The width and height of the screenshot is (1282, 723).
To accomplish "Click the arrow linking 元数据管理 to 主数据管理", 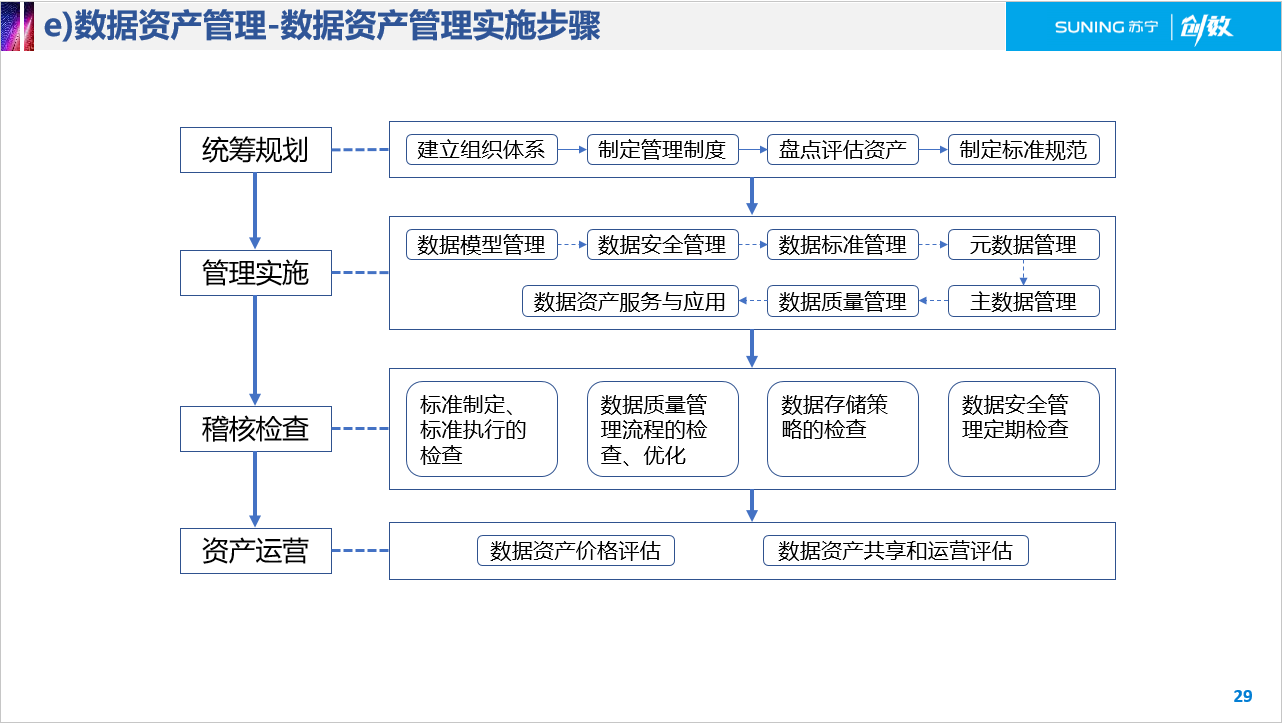I will [x=1023, y=272].
